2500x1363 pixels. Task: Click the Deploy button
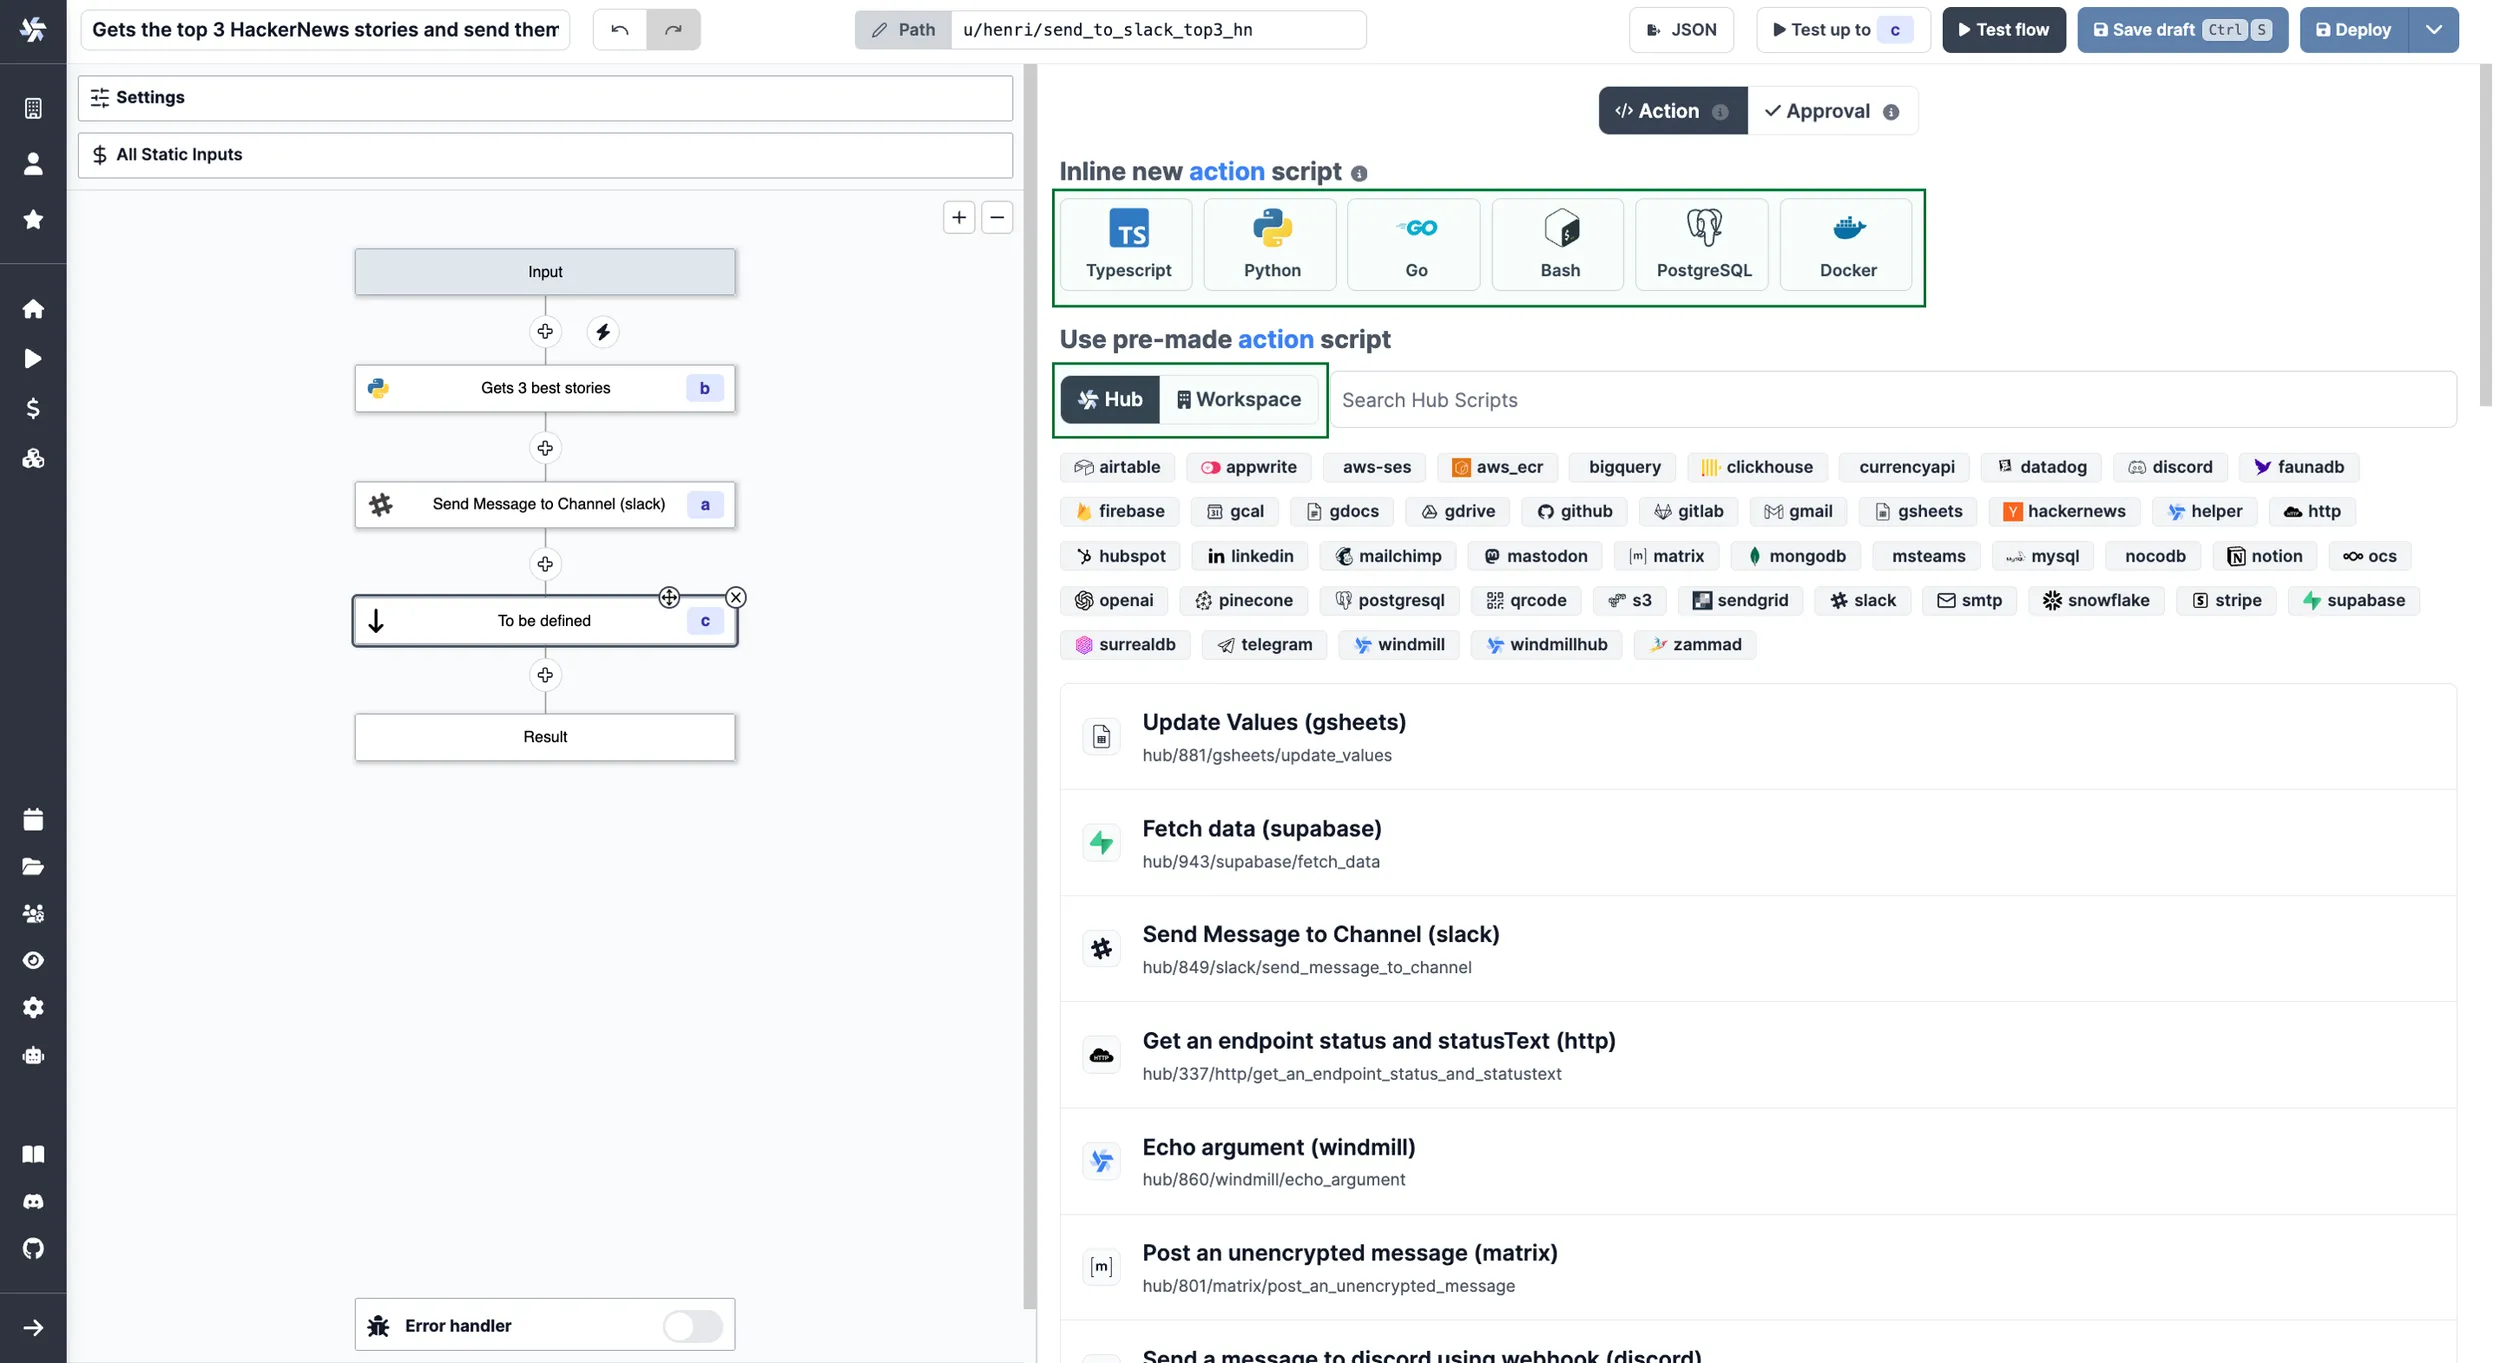pos(2354,30)
